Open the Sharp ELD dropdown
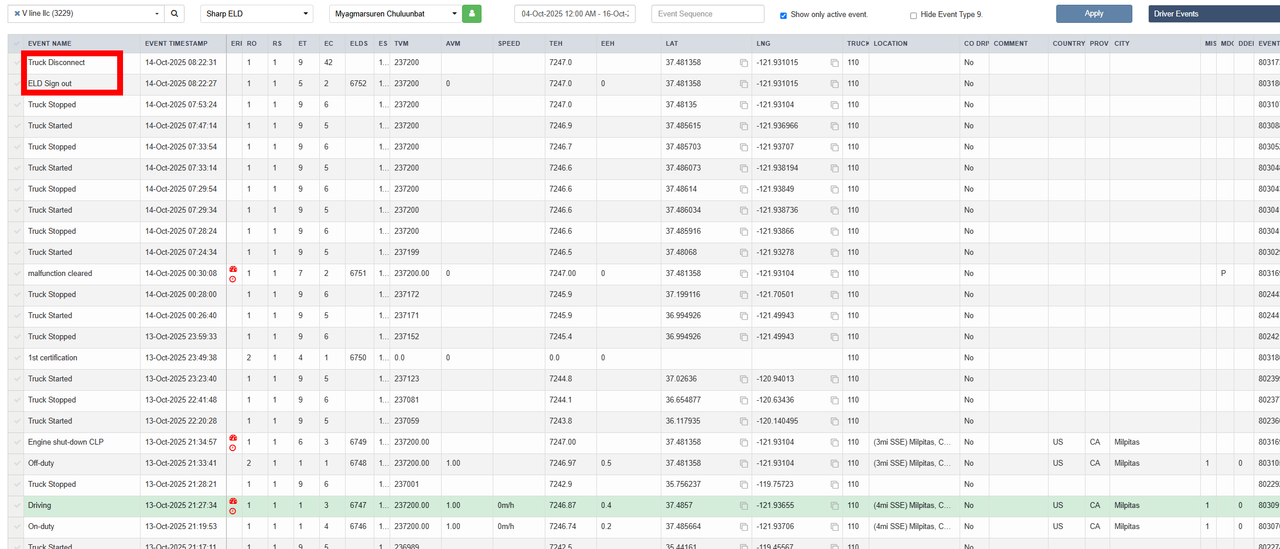Image resolution: width=1280 pixels, height=549 pixels. point(257,14)
